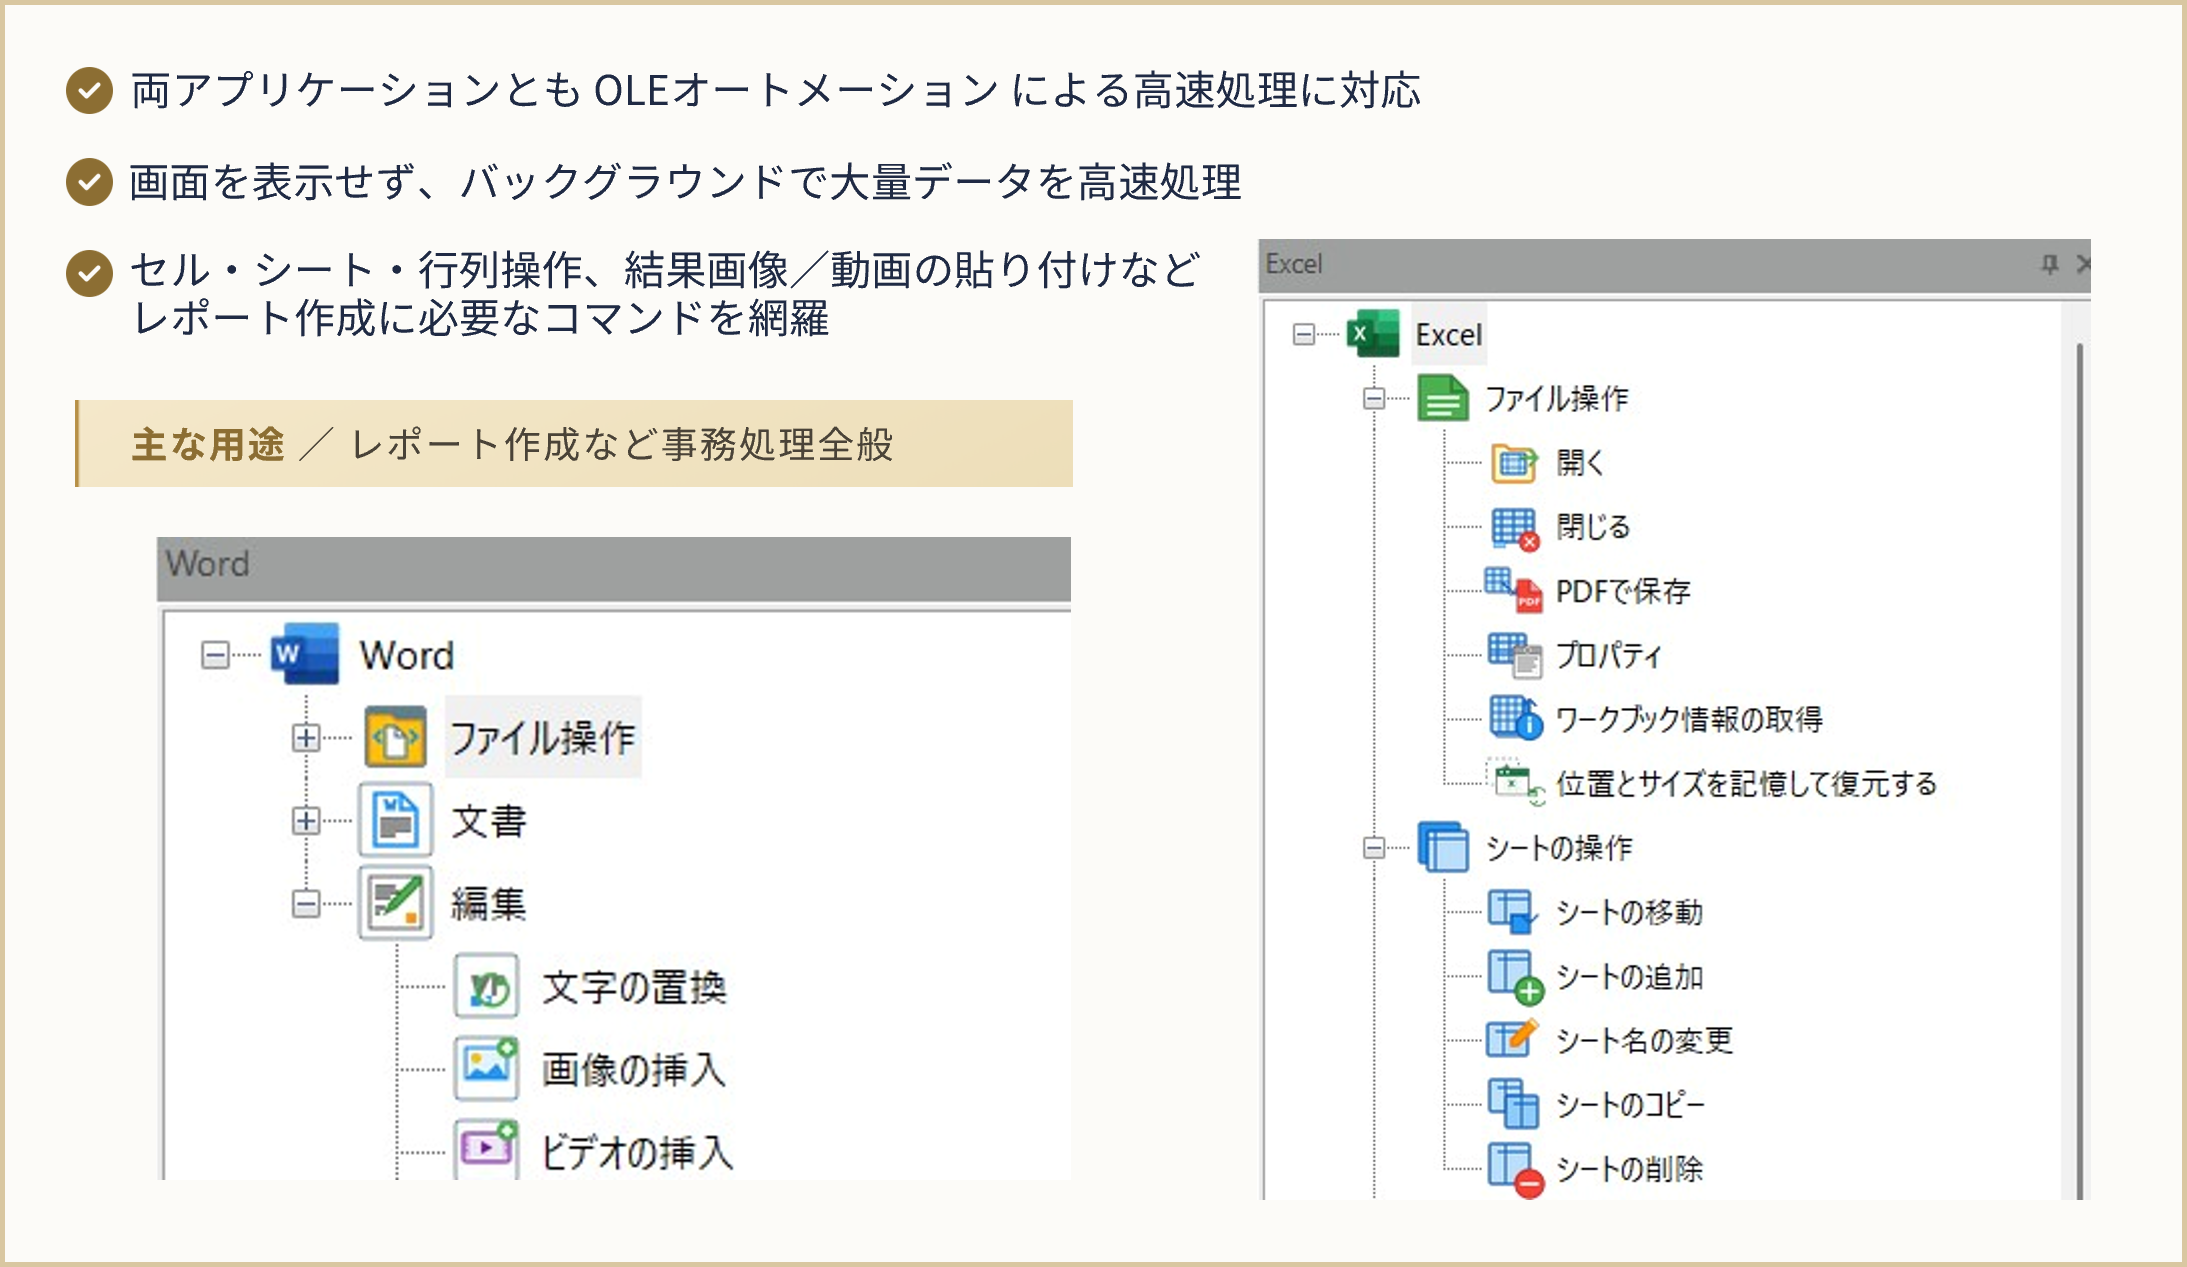Select the シート名の変更 label

pos(1644,1040)
